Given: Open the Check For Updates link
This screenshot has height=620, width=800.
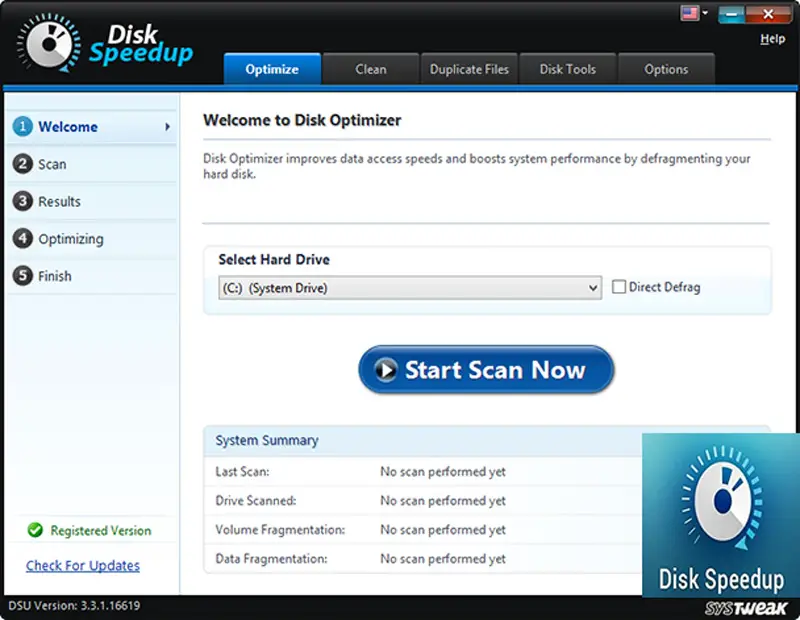Looking at the screenshot, I should pyautogui.click(x=83, y=565).
